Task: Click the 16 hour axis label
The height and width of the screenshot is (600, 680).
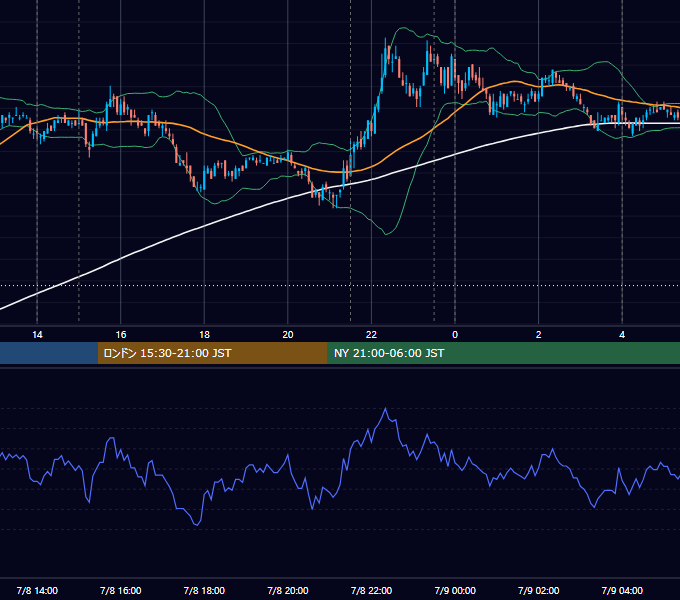Action: pyautogui.click(x=121, y=335)
